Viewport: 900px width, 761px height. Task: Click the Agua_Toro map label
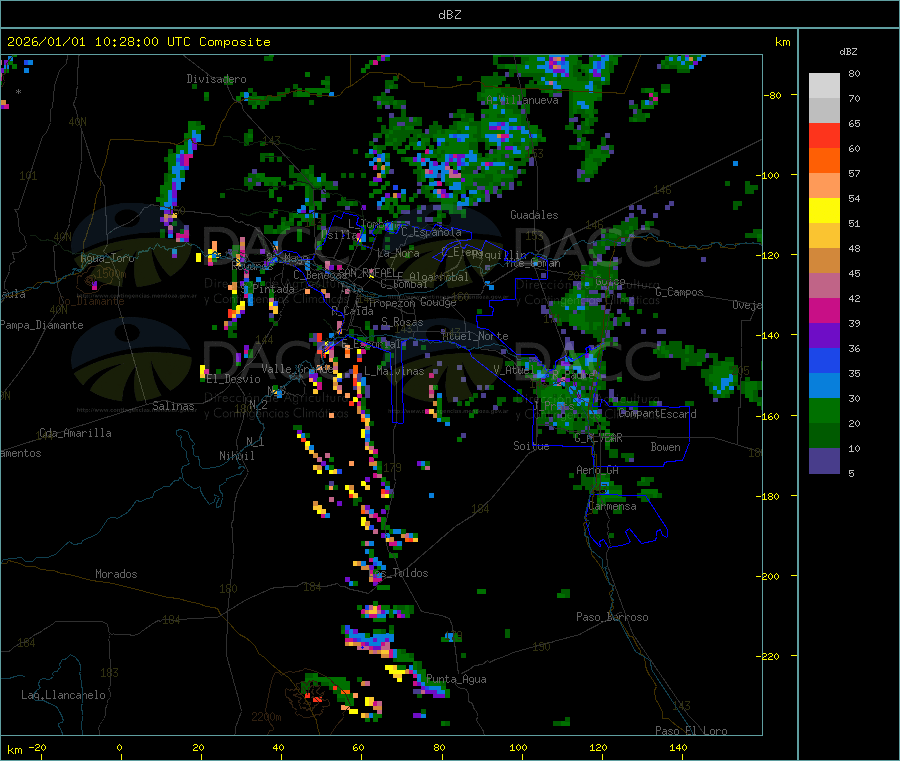coord(107,258)
